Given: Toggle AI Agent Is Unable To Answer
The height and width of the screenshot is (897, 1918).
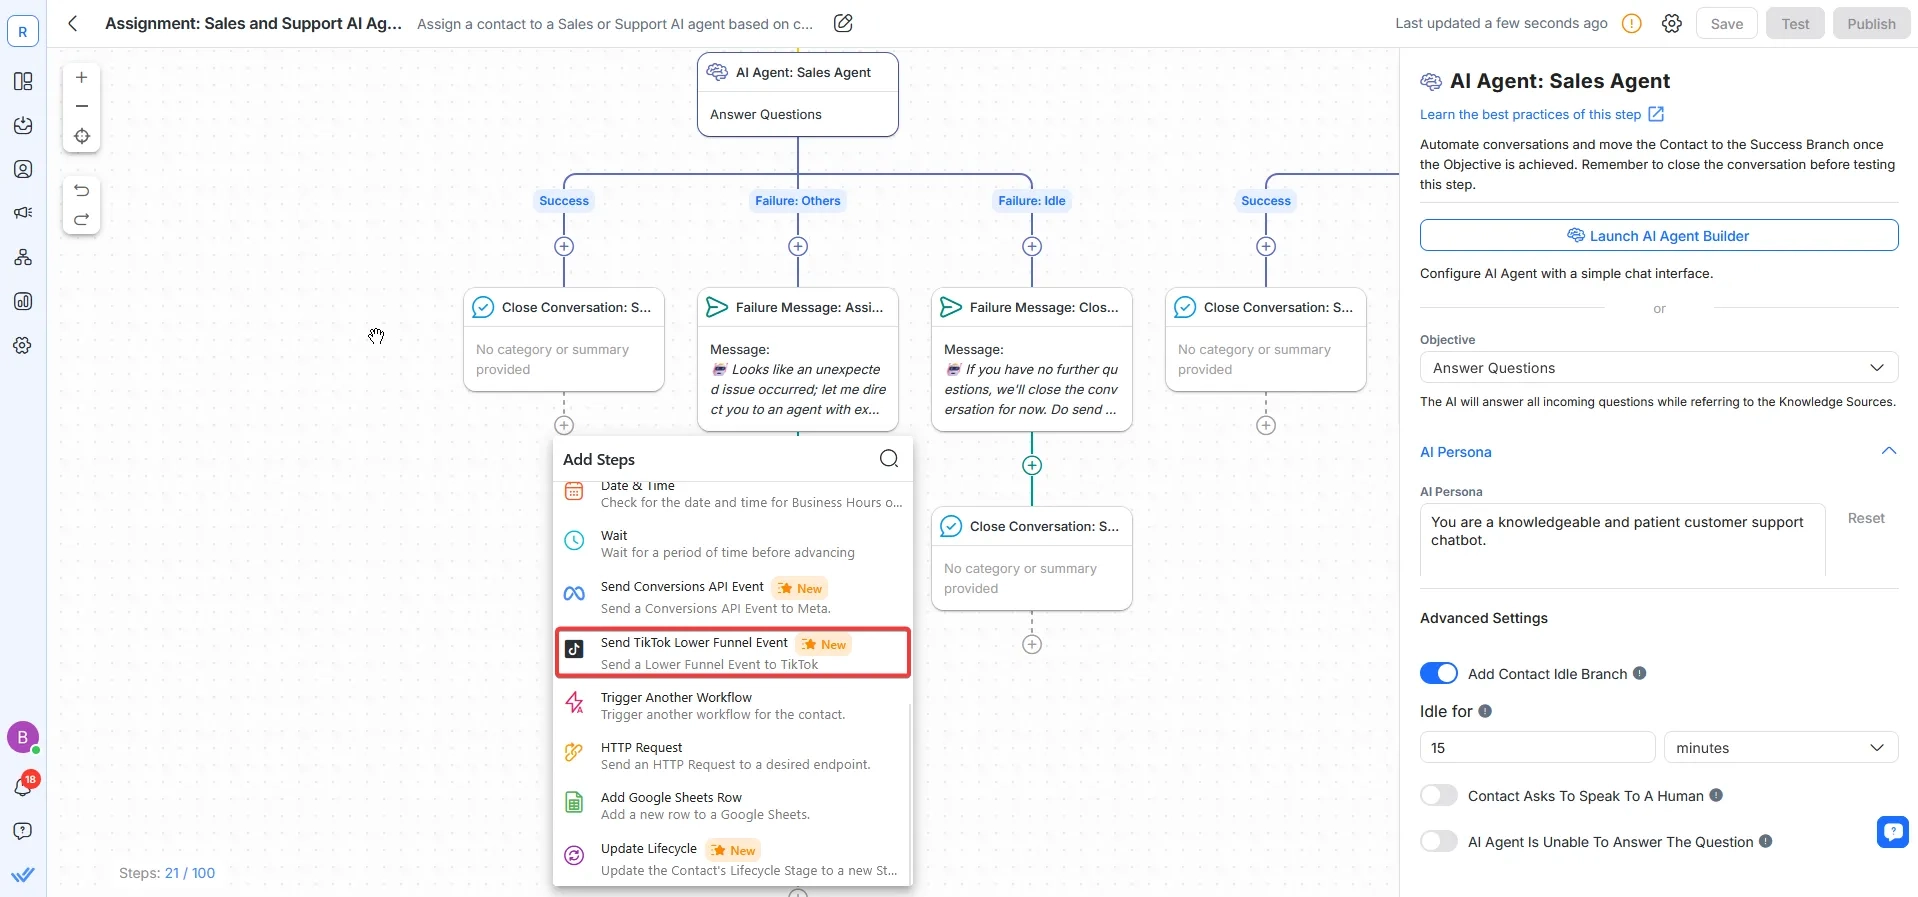Looking at the screenshot, I should coord(1439,842).
